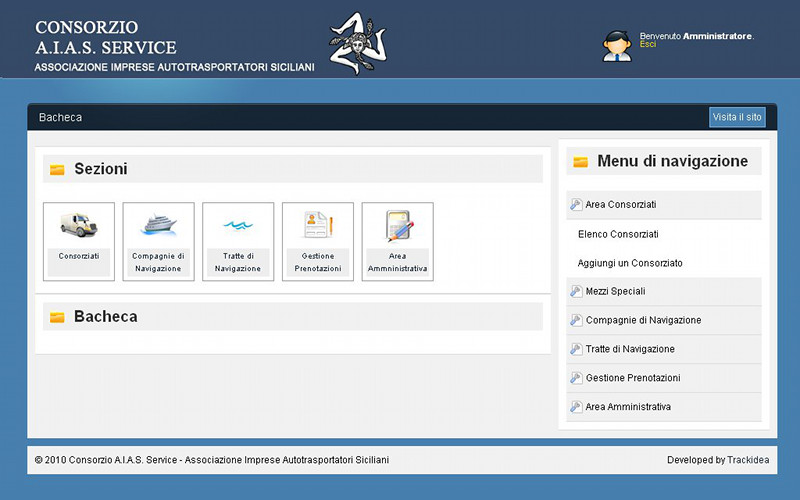This screenshot has width=800, height=500.
Task: Open the Compagnie di Navigazione ship icon
Action: [158, 224]
